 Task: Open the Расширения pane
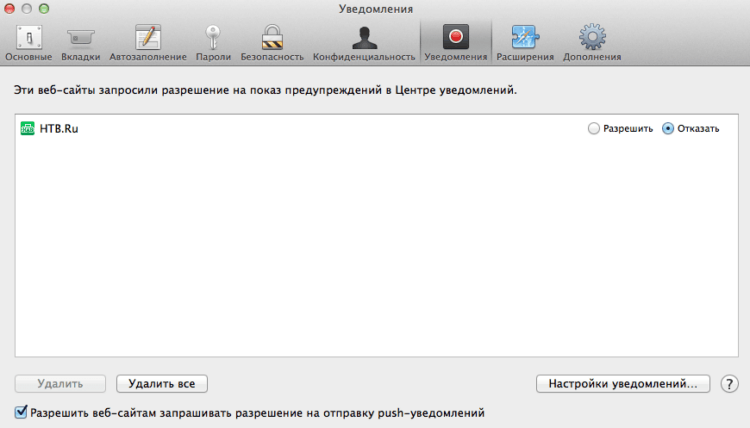tap(525, 41)
